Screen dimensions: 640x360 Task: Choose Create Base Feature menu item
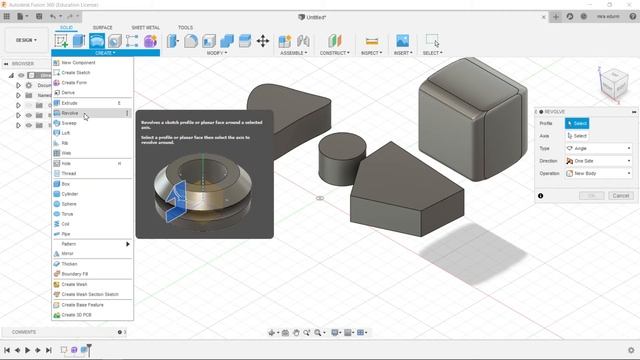pyautogui.click(x=92, y=305)
